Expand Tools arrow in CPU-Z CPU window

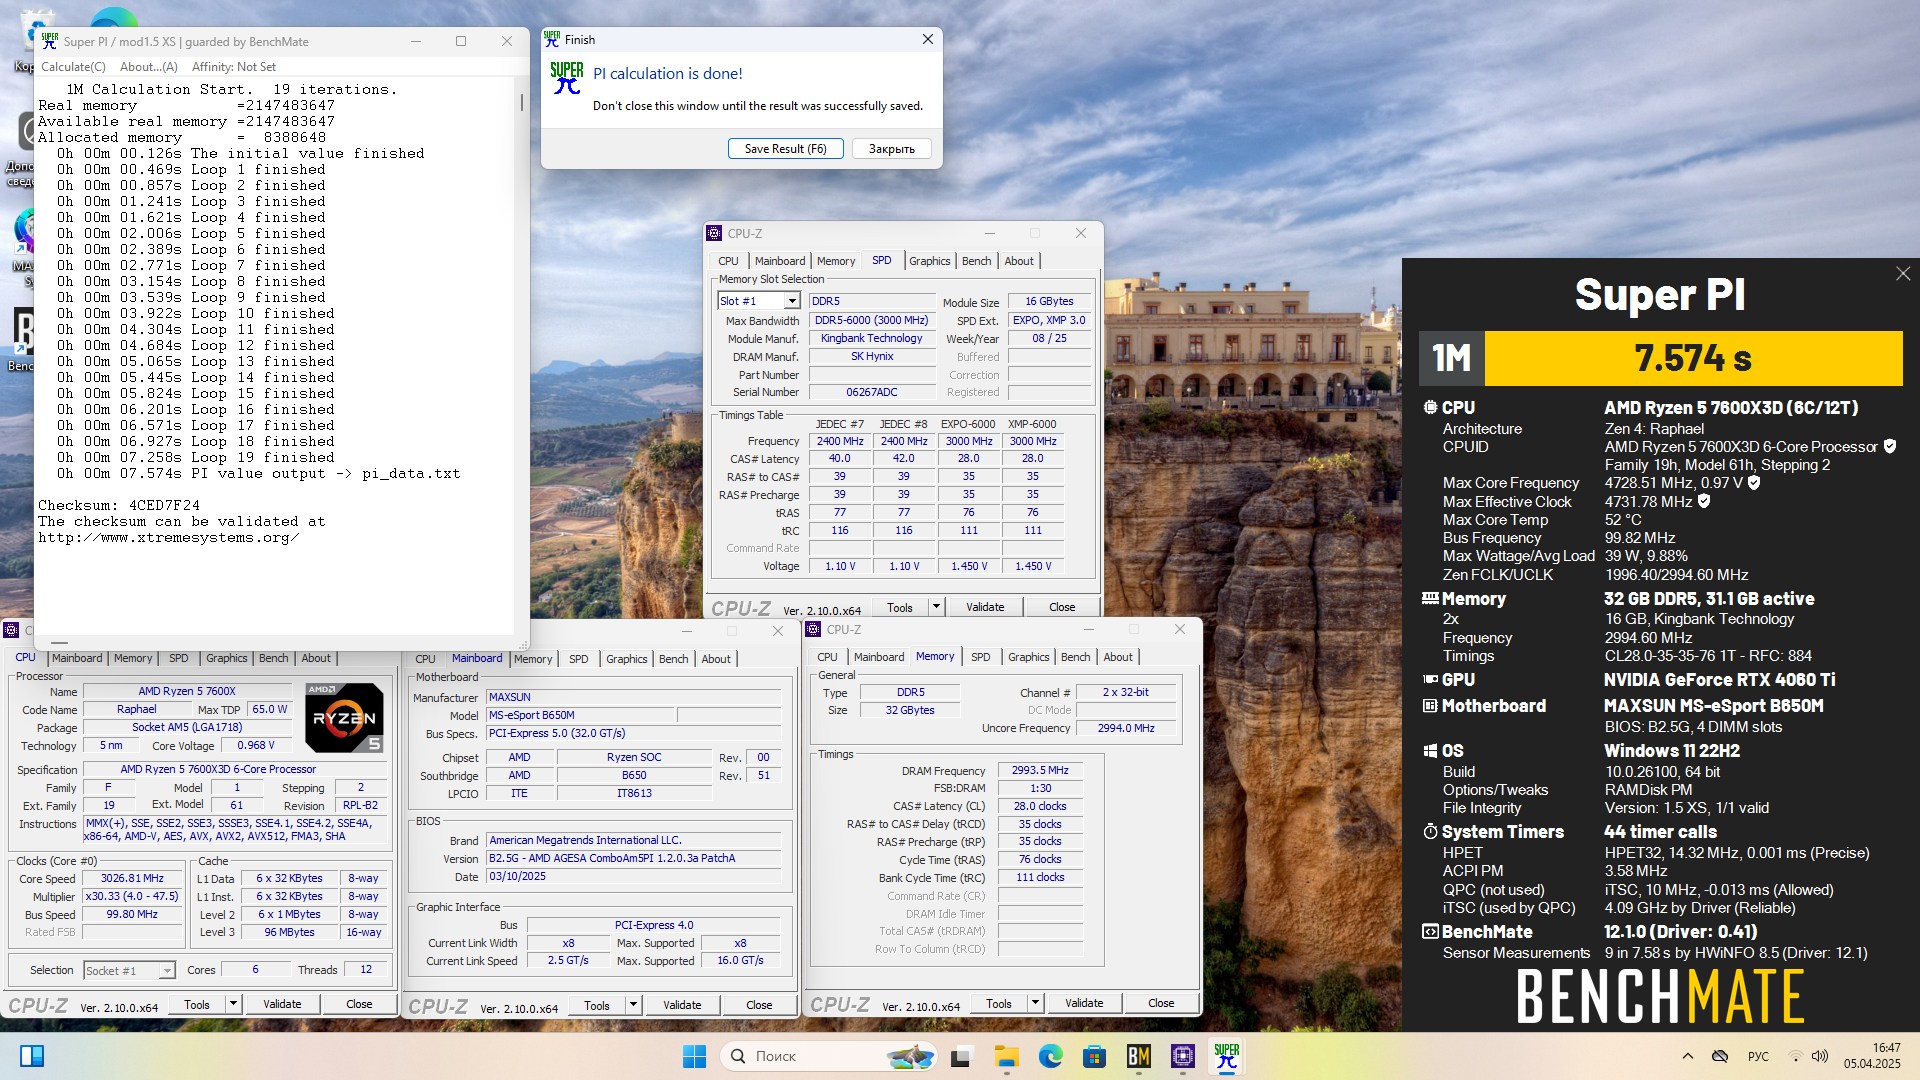233,1004
